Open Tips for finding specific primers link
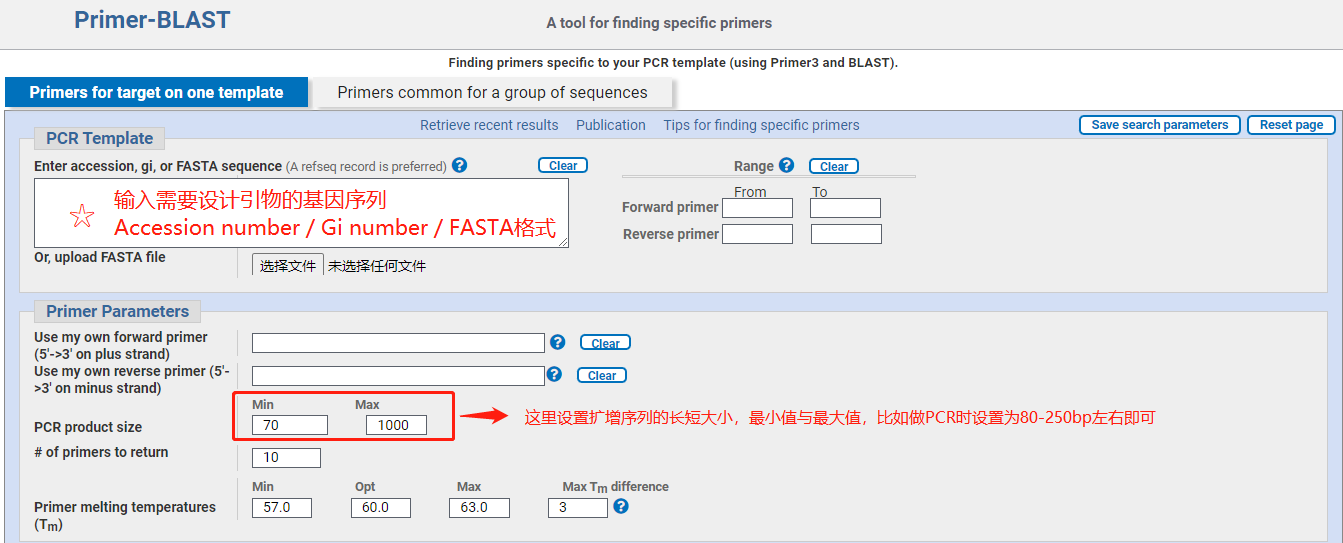Screen dimensions: 1343x543 [761, 125]
